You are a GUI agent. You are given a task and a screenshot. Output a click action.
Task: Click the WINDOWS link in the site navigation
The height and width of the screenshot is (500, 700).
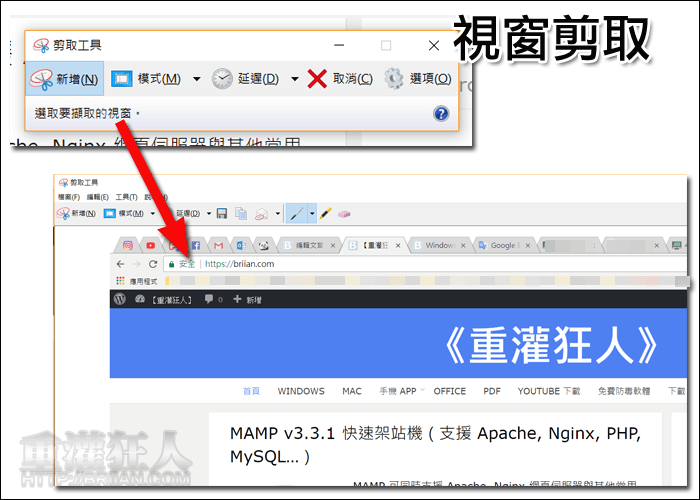point(301,391)
